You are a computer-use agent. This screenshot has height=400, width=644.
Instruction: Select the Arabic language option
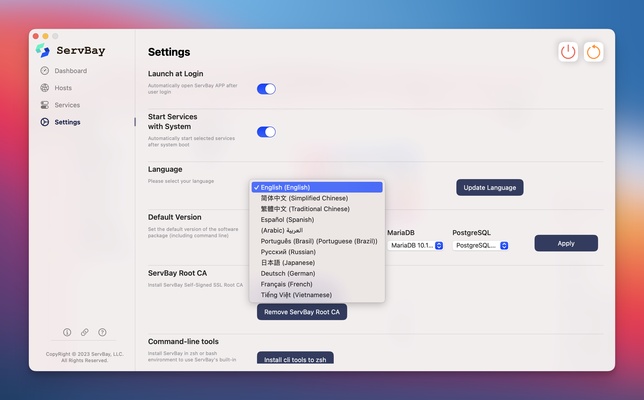[x=317, y=230]
